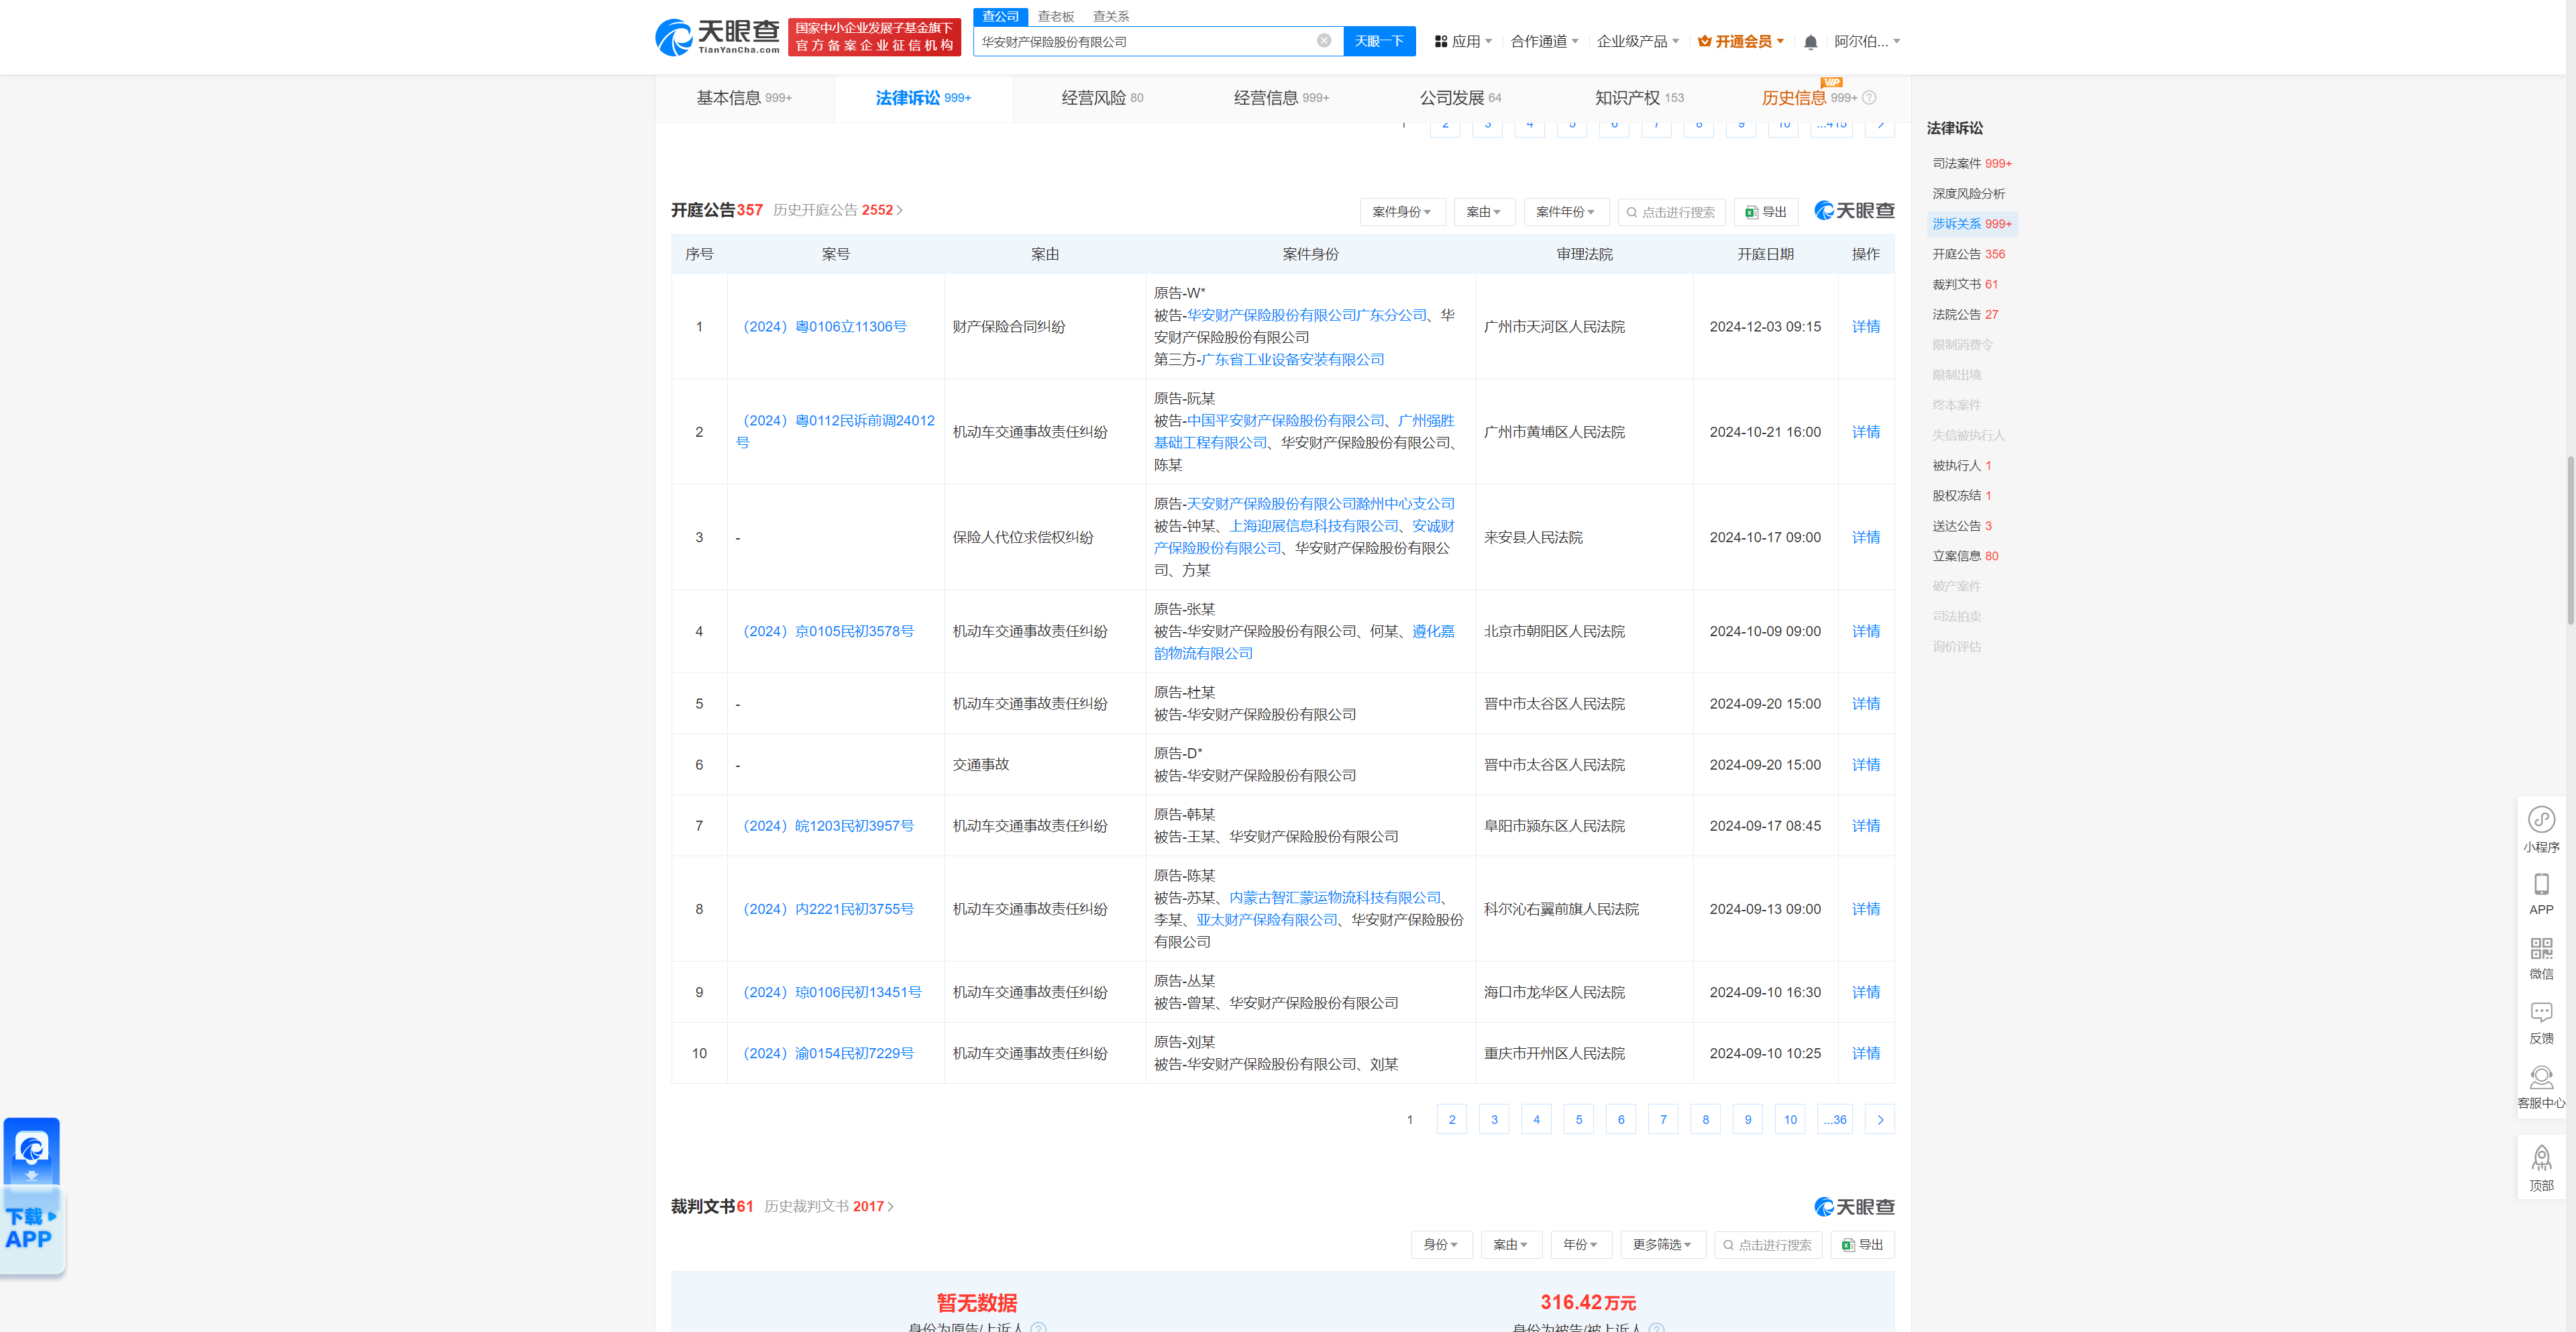
Task: Open sidebar item 涉诉关系 999+
Action: coord(1971,224)
